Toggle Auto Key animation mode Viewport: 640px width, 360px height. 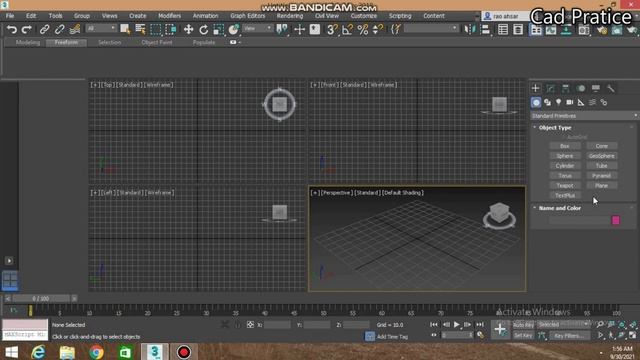[x=523, y=325]
